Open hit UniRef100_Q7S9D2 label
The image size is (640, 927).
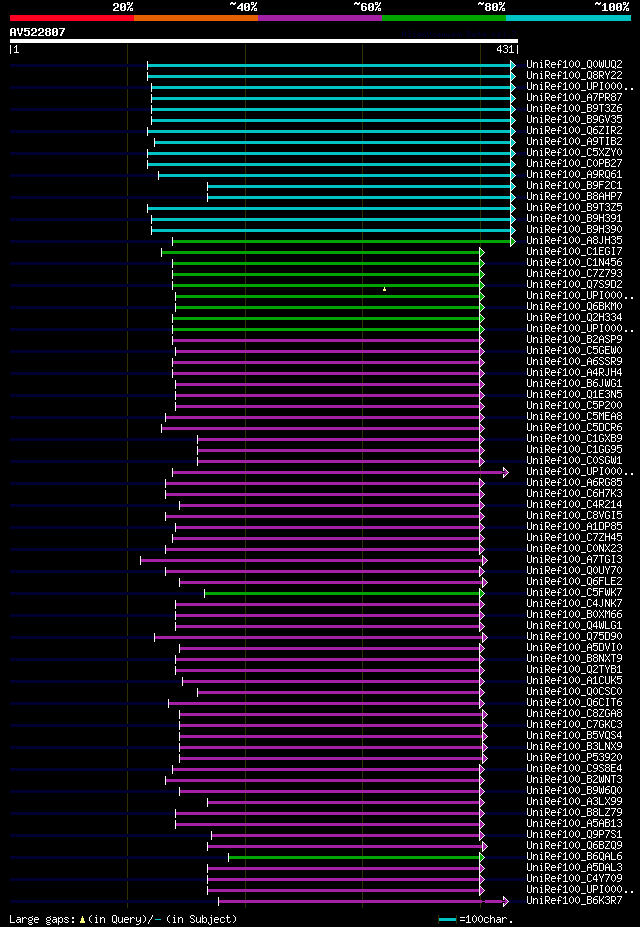click(x=574, y=286)
